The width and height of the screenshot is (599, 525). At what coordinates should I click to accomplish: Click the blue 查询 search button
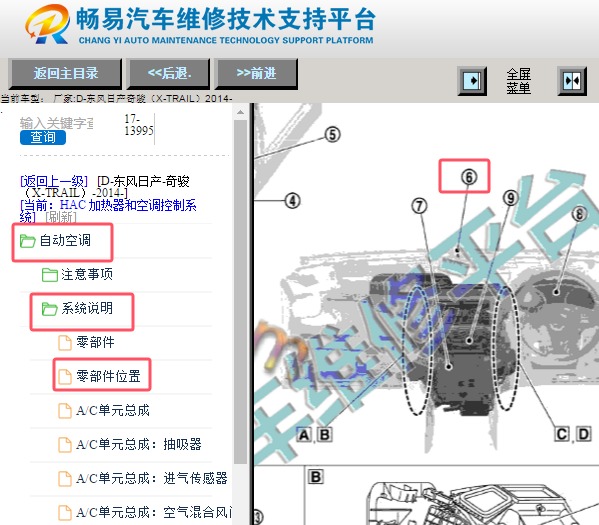[x=43, y=137]
